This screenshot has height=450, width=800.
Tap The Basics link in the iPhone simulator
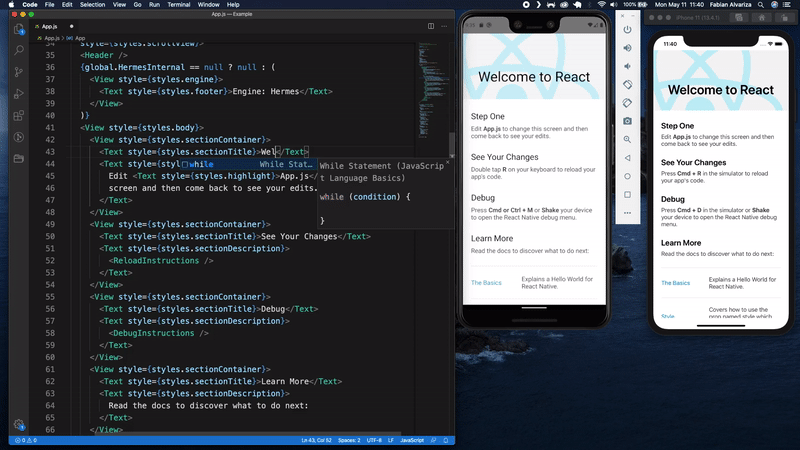(676, 283)
